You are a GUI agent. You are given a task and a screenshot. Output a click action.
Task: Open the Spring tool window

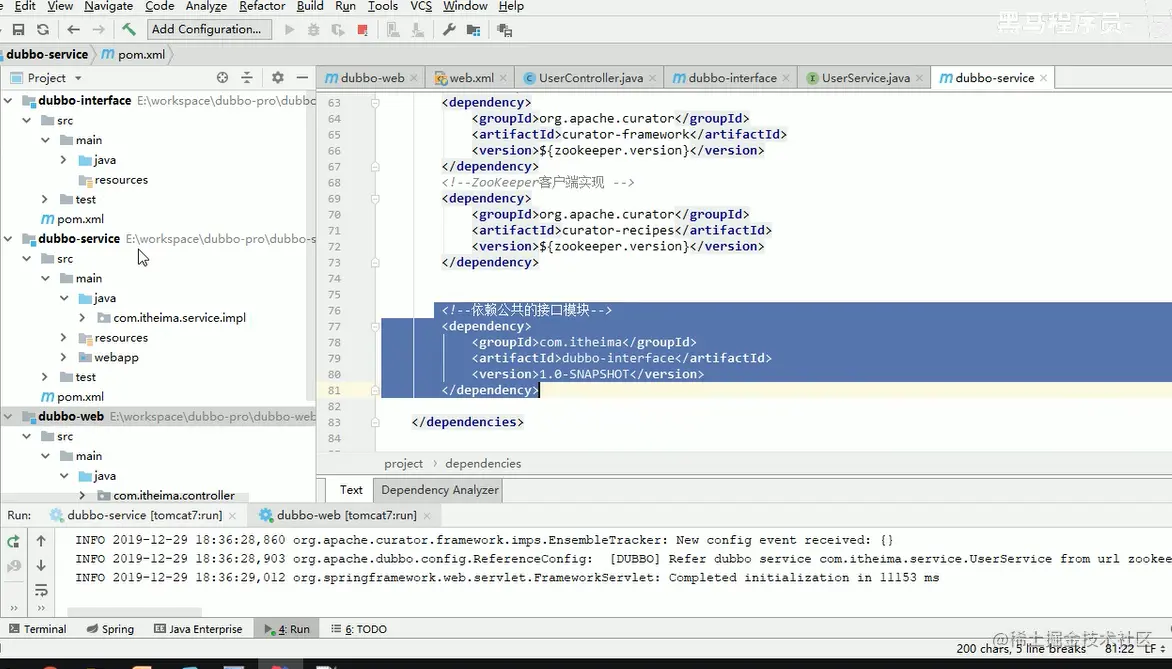click(110, 629)
